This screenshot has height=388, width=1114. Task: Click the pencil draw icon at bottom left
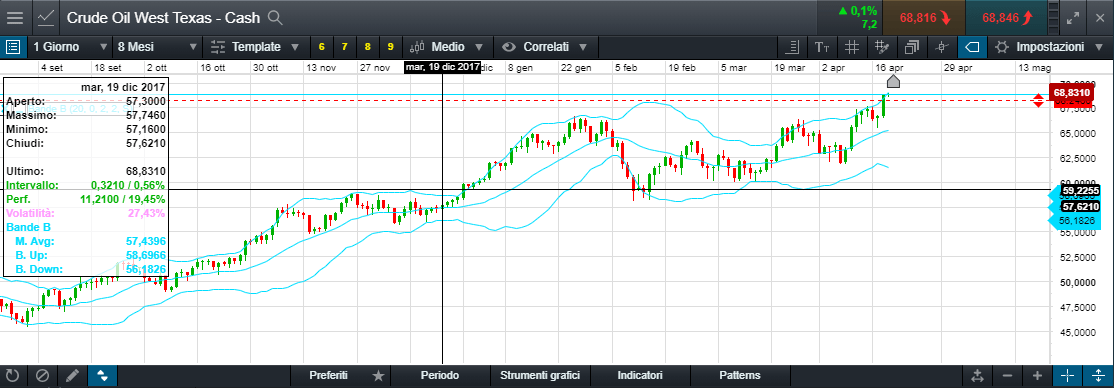pos(72,376)
